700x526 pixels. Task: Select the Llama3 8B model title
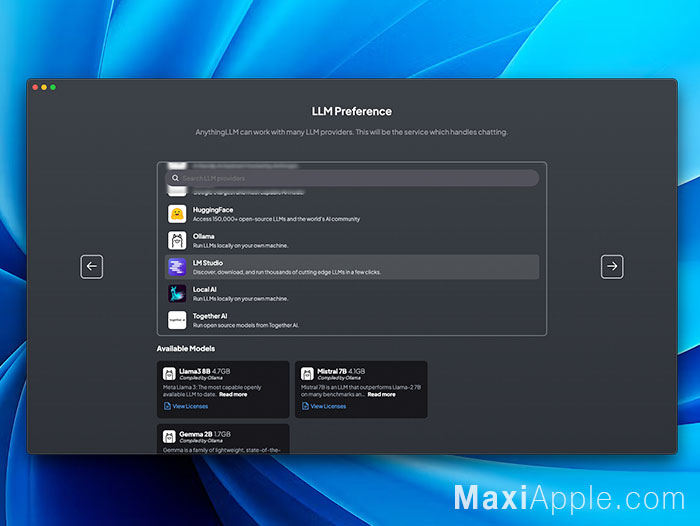coord(195,371)
